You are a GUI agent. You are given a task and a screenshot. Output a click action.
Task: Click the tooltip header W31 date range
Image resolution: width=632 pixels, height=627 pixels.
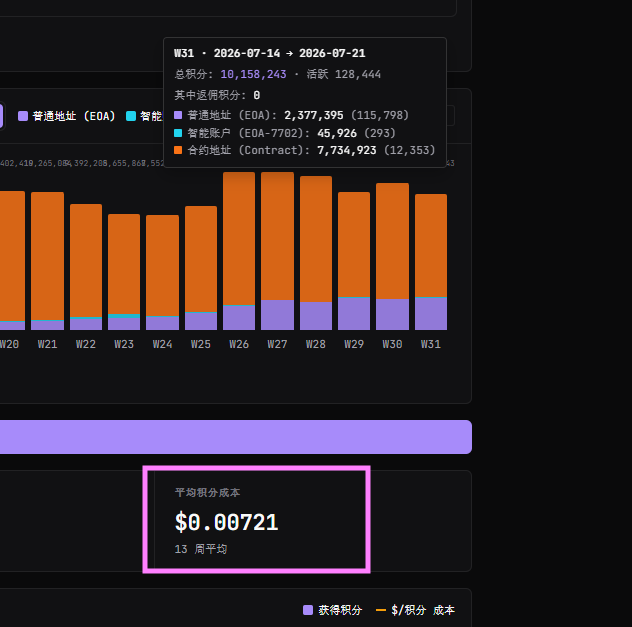tap(270, 53)
